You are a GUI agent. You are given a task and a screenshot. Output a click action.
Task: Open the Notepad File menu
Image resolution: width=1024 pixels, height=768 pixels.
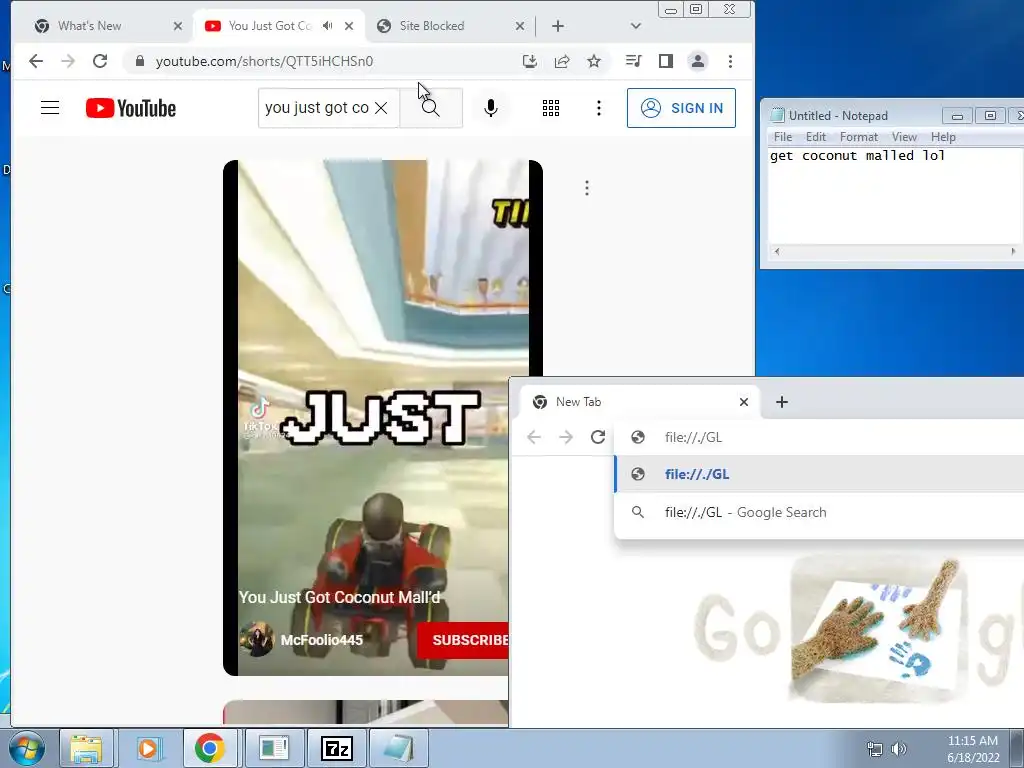pyautogui.click(x=782, y=136)
